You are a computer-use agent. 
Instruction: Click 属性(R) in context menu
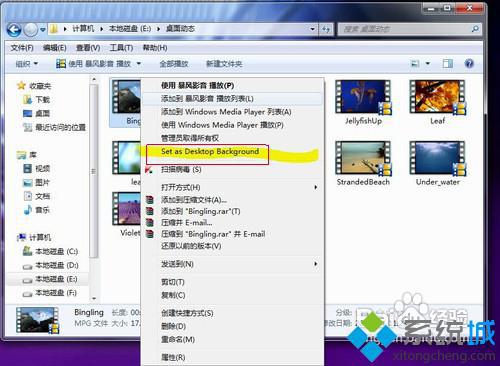(x=173, y=357)
